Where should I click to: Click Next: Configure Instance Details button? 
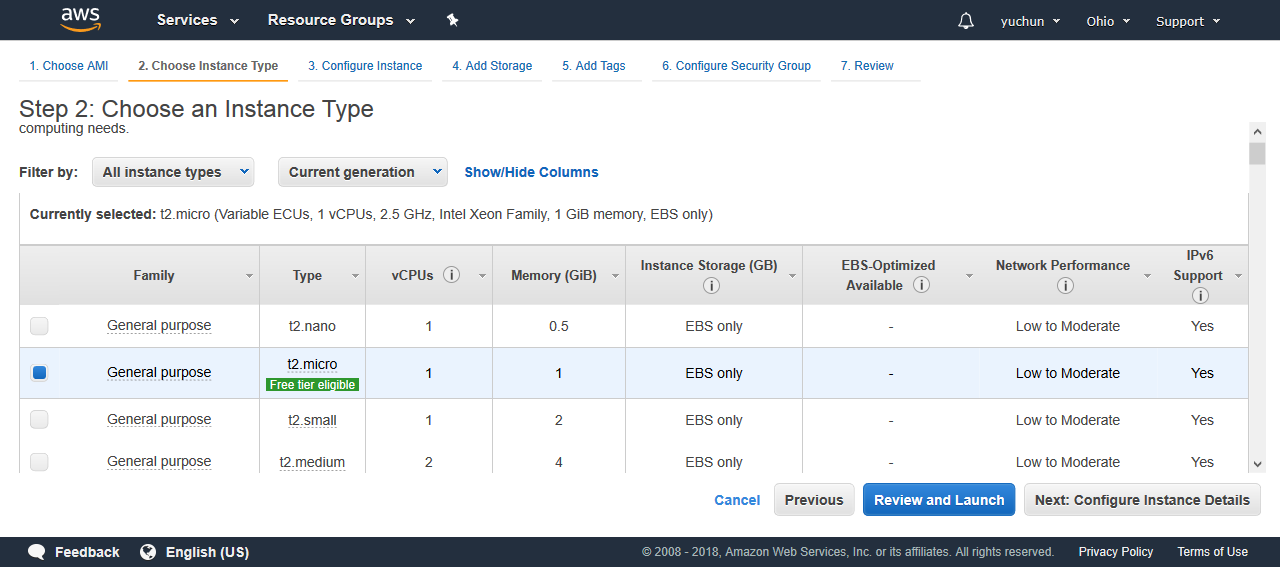pos(1142,500)
